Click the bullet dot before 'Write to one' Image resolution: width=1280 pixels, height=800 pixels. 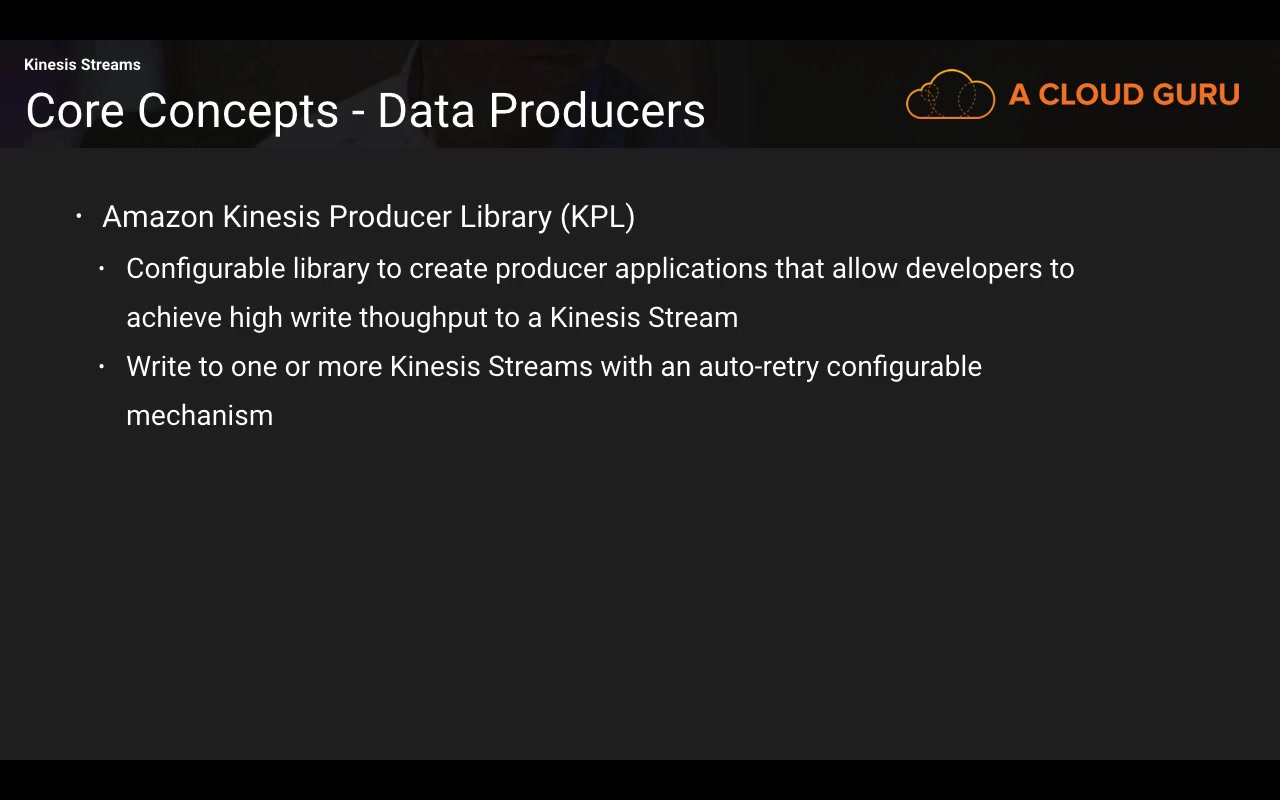coord(102,366)
